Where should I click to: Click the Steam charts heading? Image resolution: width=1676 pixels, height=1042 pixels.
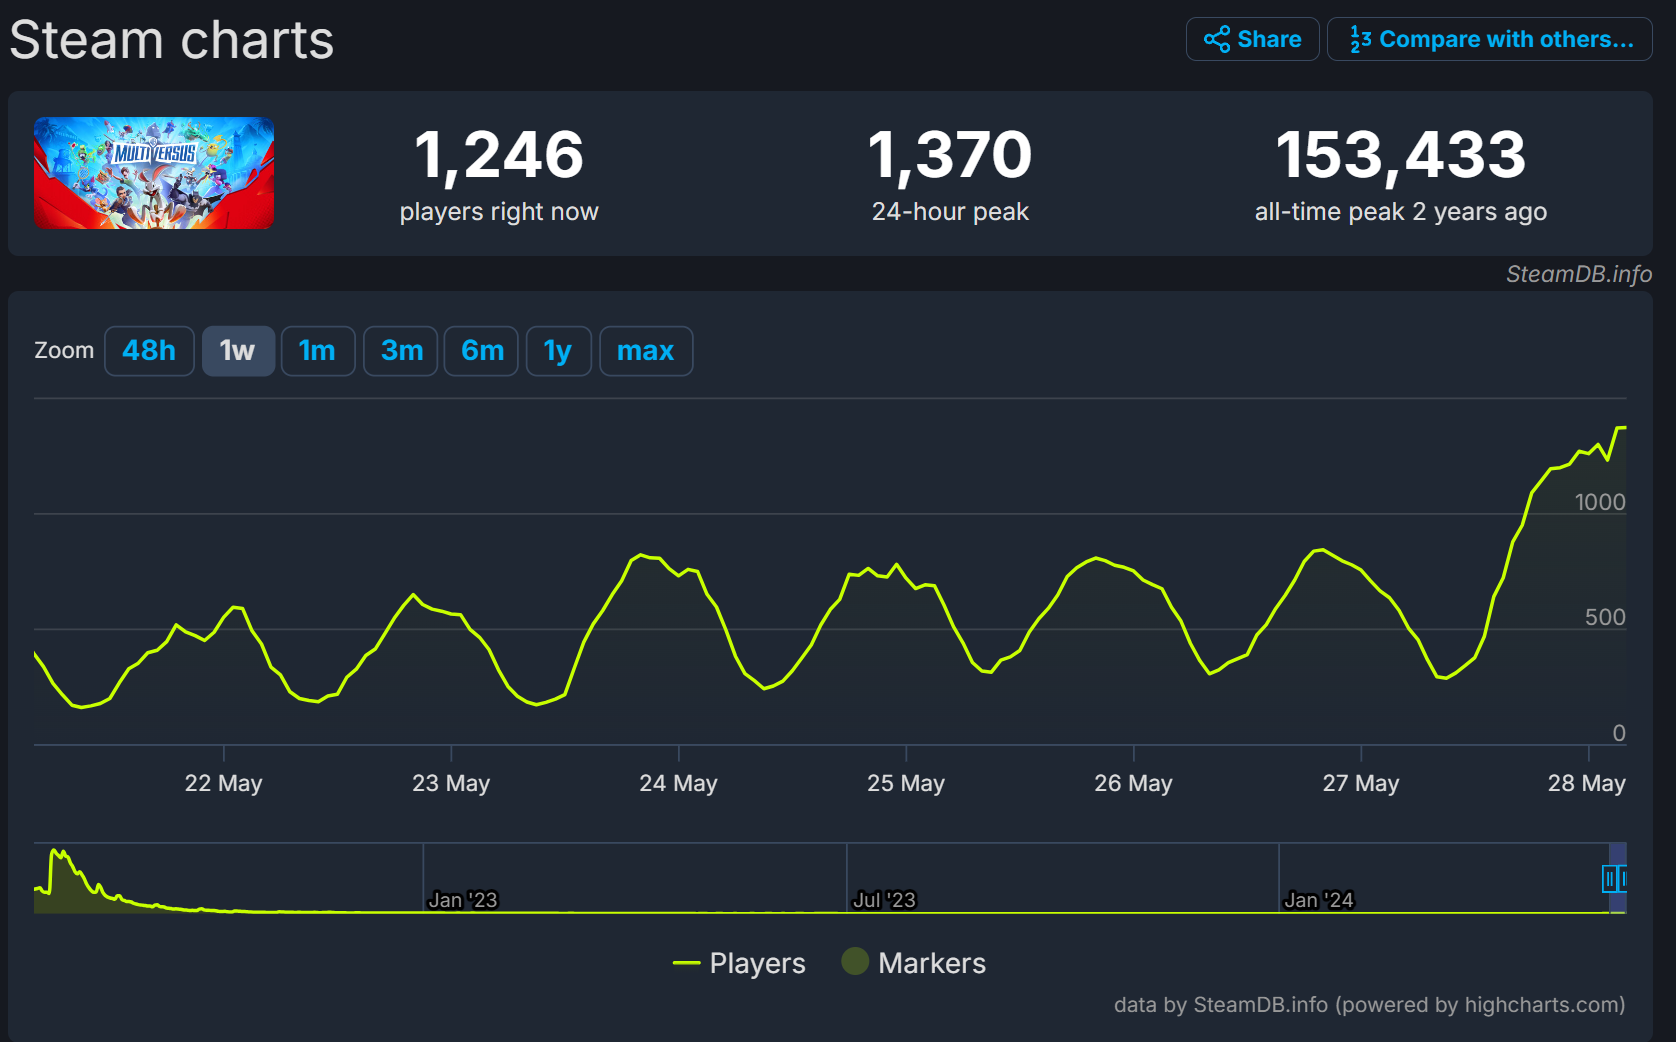(x=172, y=40)
